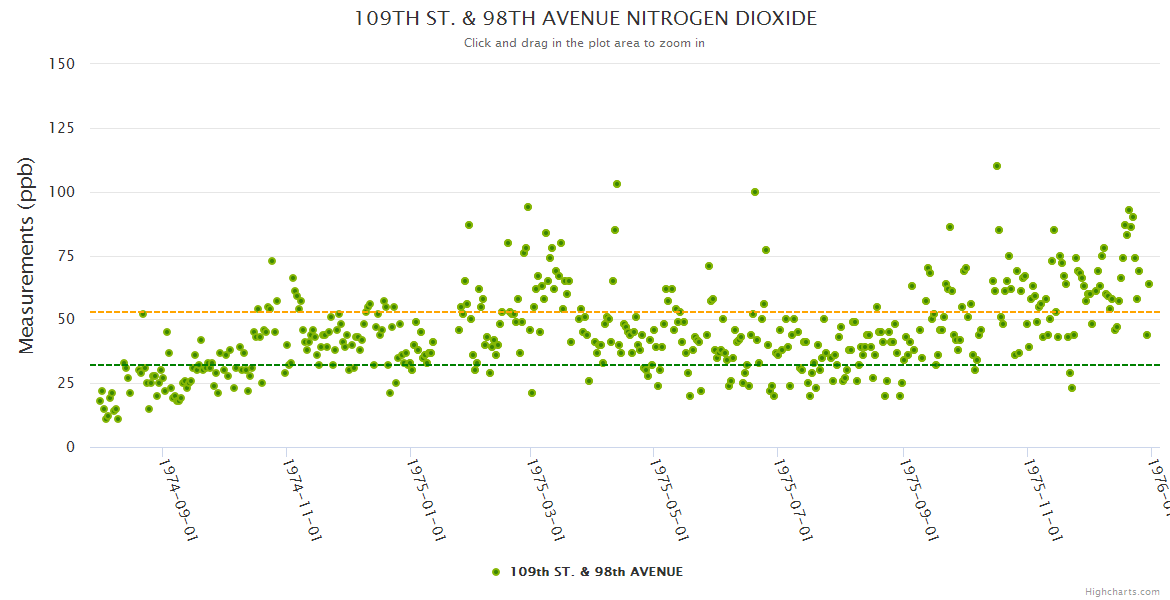Image resolution: width=1170 pixels, height=600 pixels.
Task: Select the data point at 100 ppb
Action: click(x=755, y=192)
